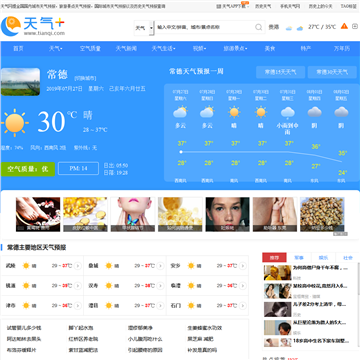The height and width of the screenshot is (360, 360).
Task: Expand the 视频 nav menu
Action: pyautogui.click(x=199, y=49)
